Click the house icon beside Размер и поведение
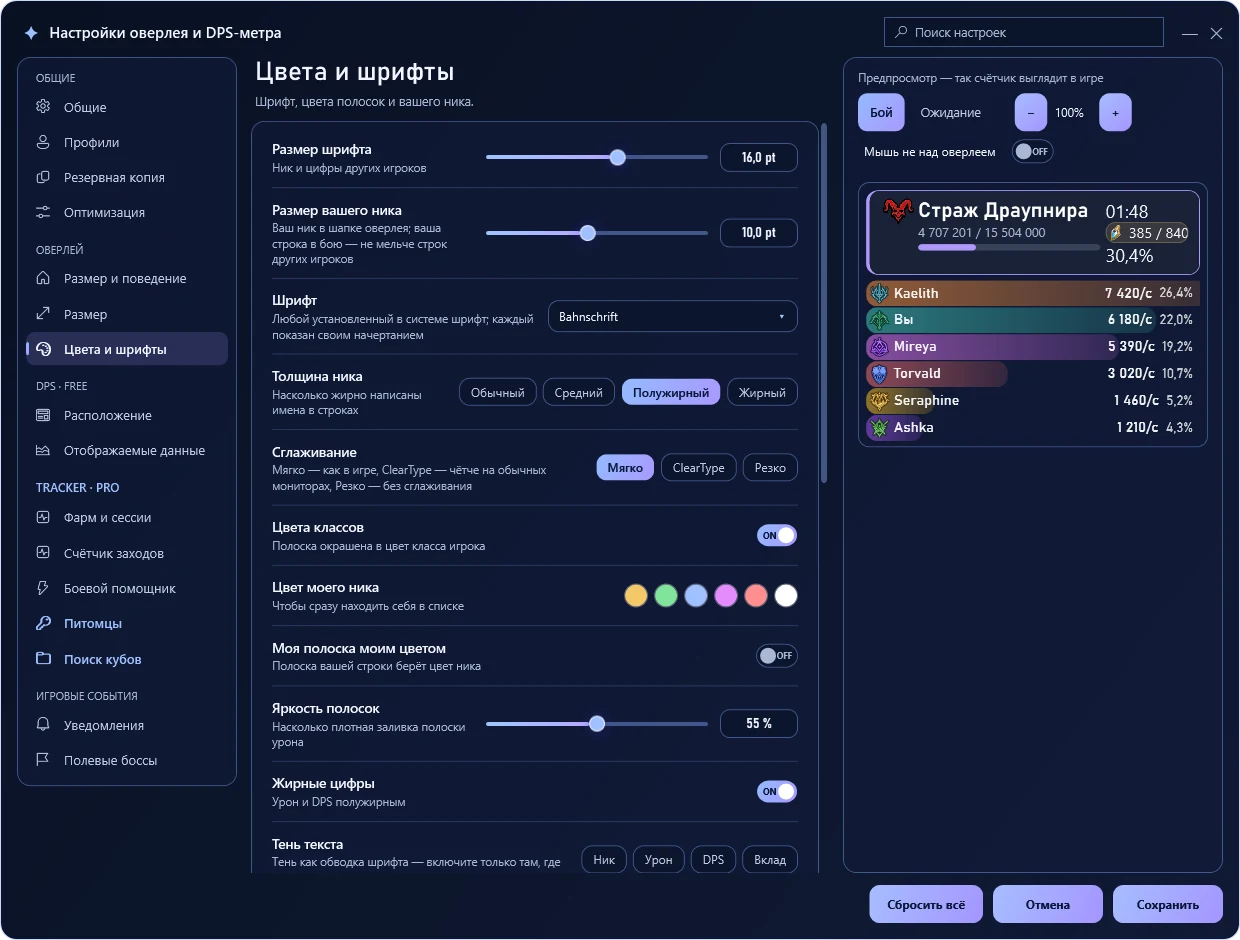The image size is (1240, 940). 43,278
